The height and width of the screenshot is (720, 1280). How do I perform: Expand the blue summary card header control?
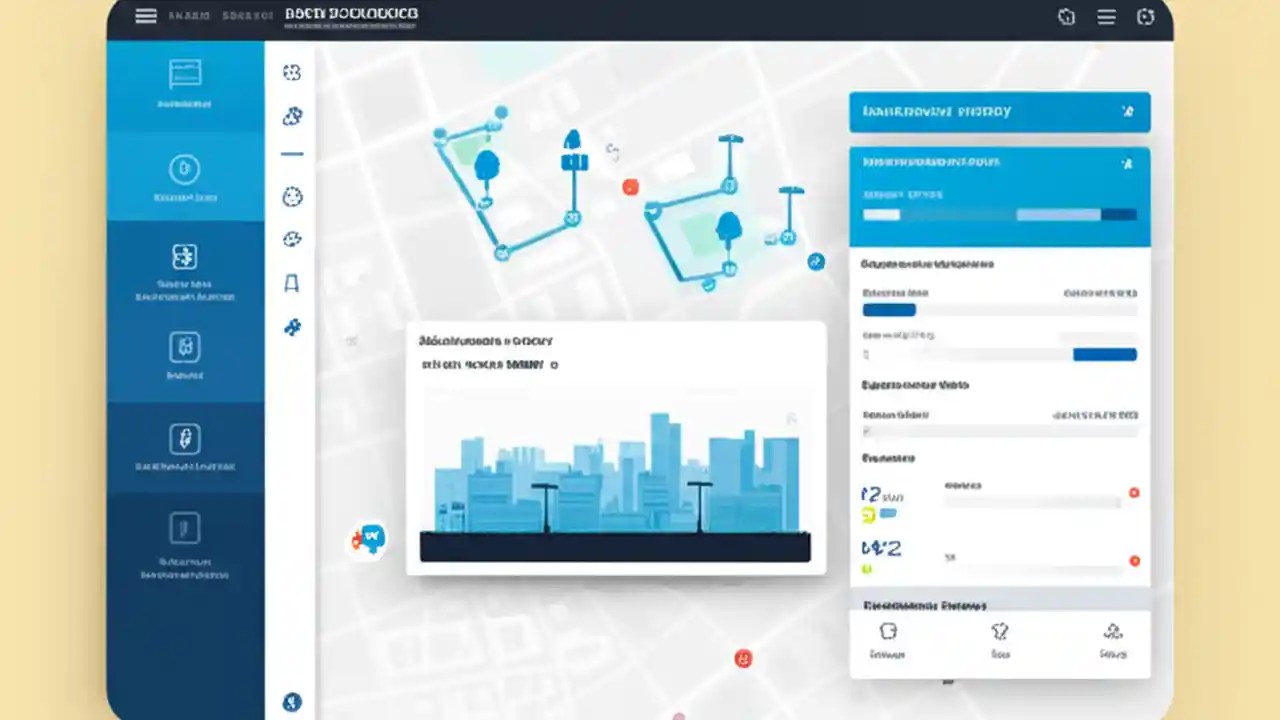coord(1128,162)
